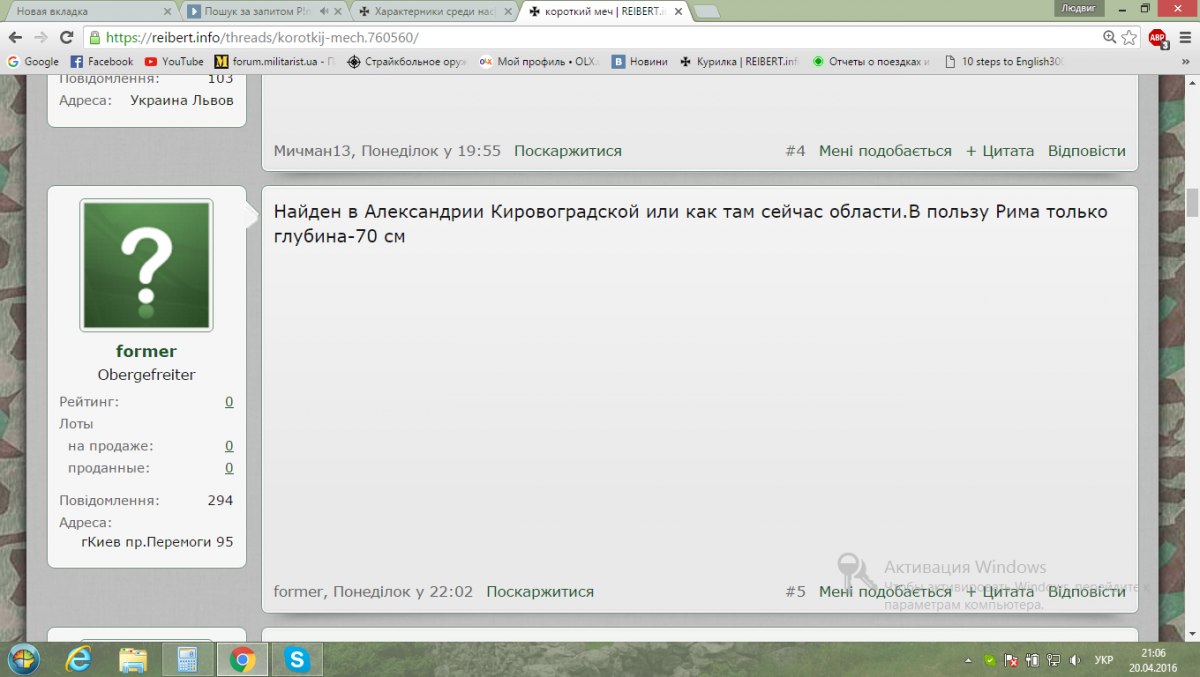
Task: Click the URL address bar
Action: click(600, 37)
